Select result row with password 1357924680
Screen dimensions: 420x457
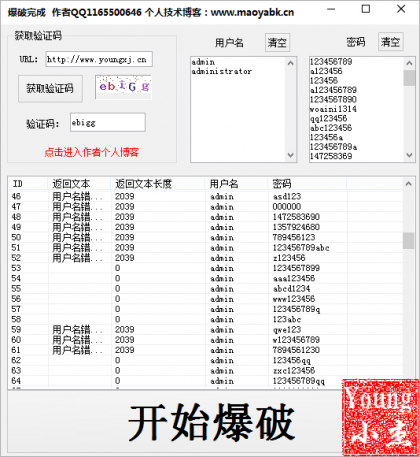coord(205,227)
